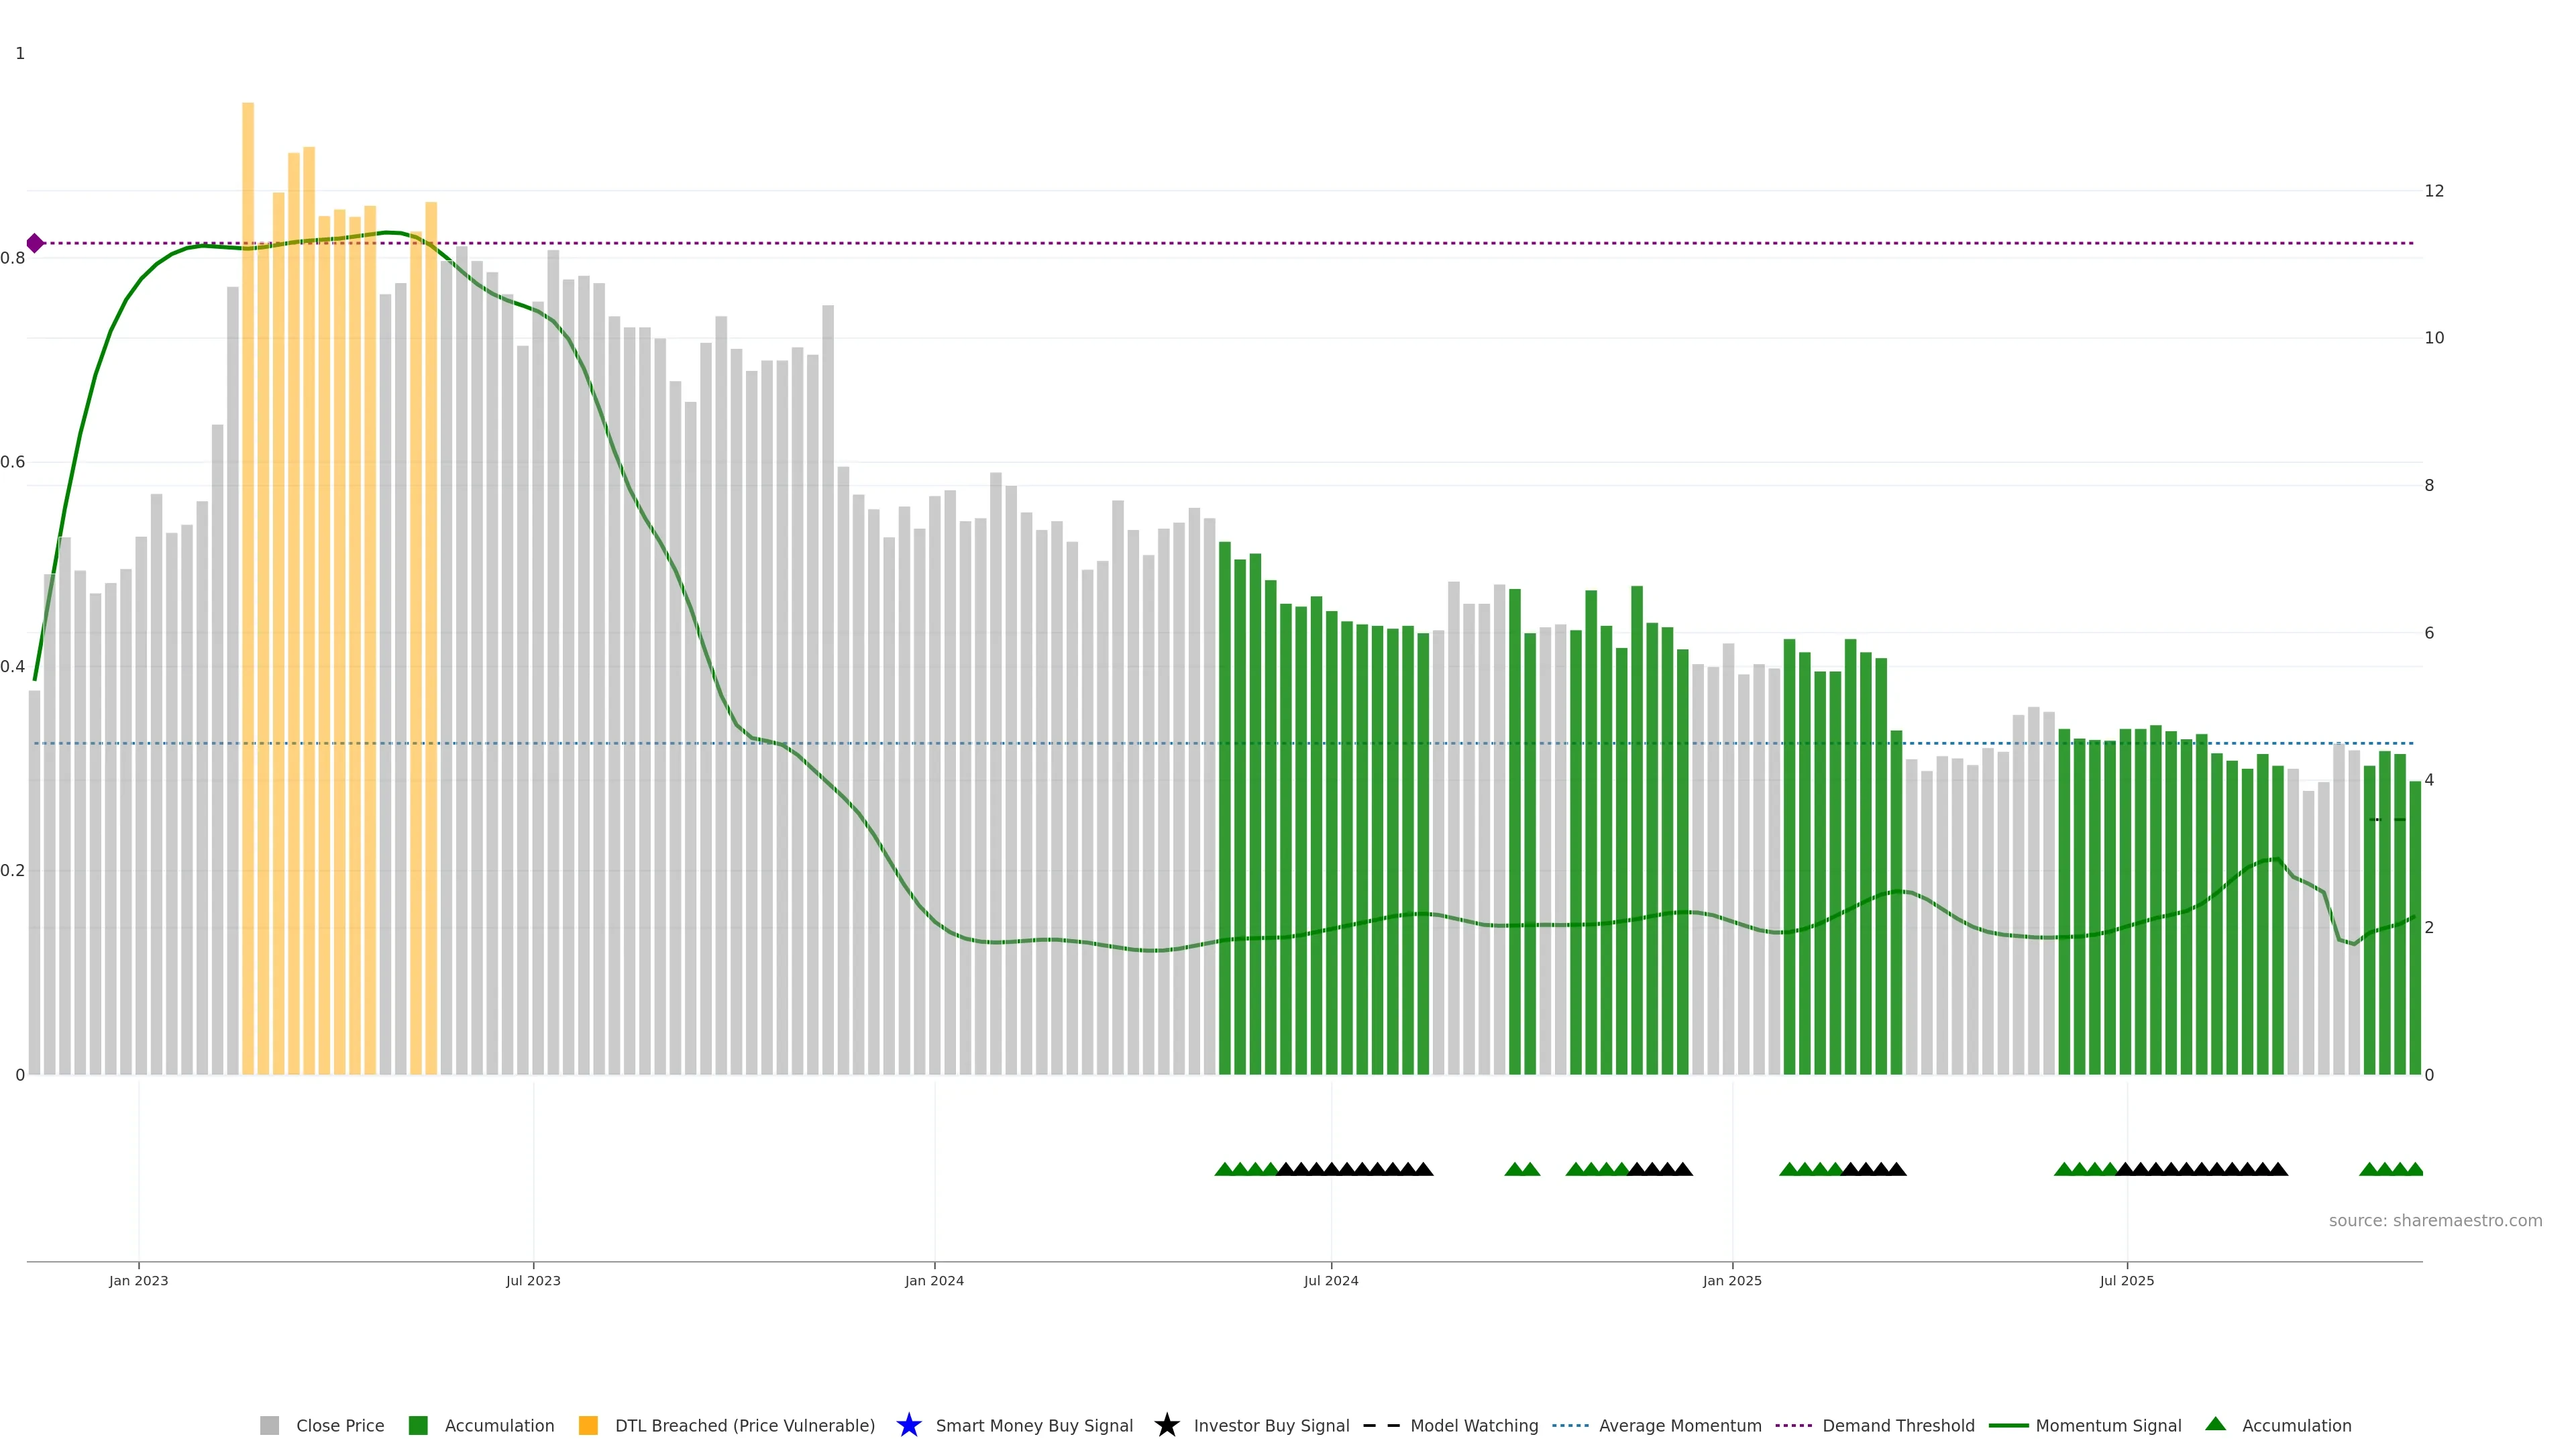2576x1449 pixels.
Task: Toggle the Momentum Signal legend label
Action: (2108, 1425)
